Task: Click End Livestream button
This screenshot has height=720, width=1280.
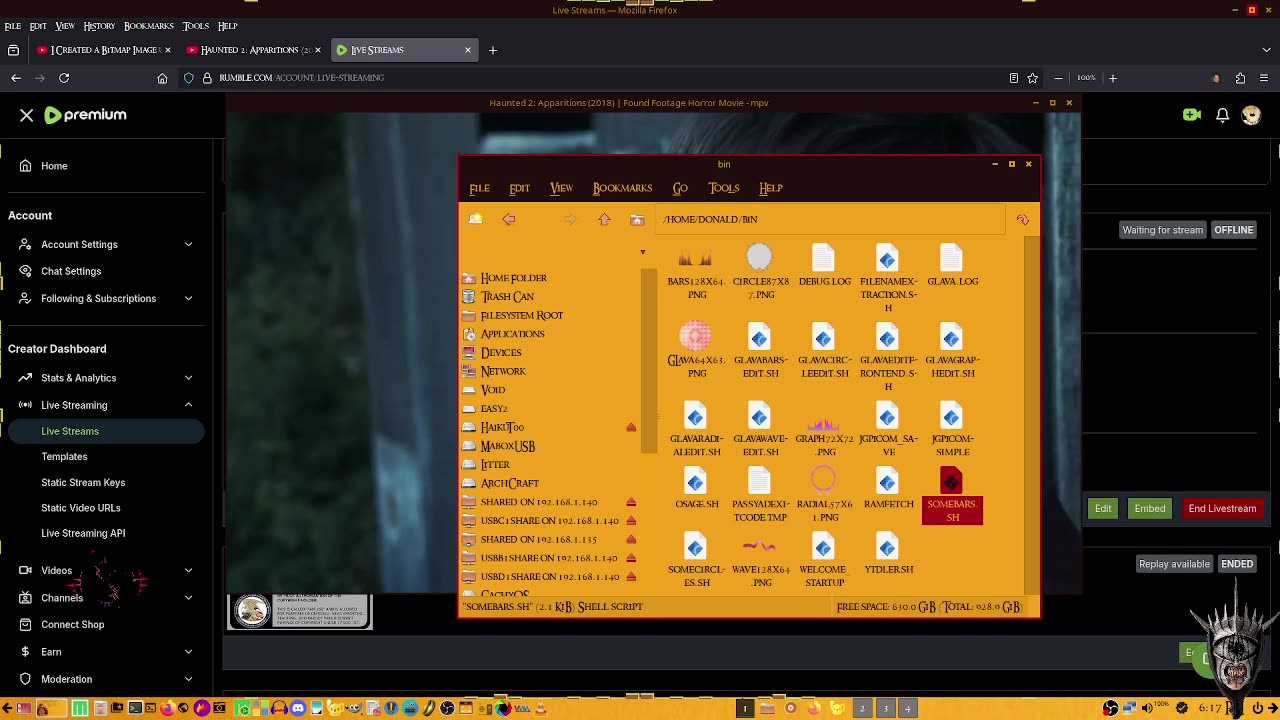Action: point(1222,508)
